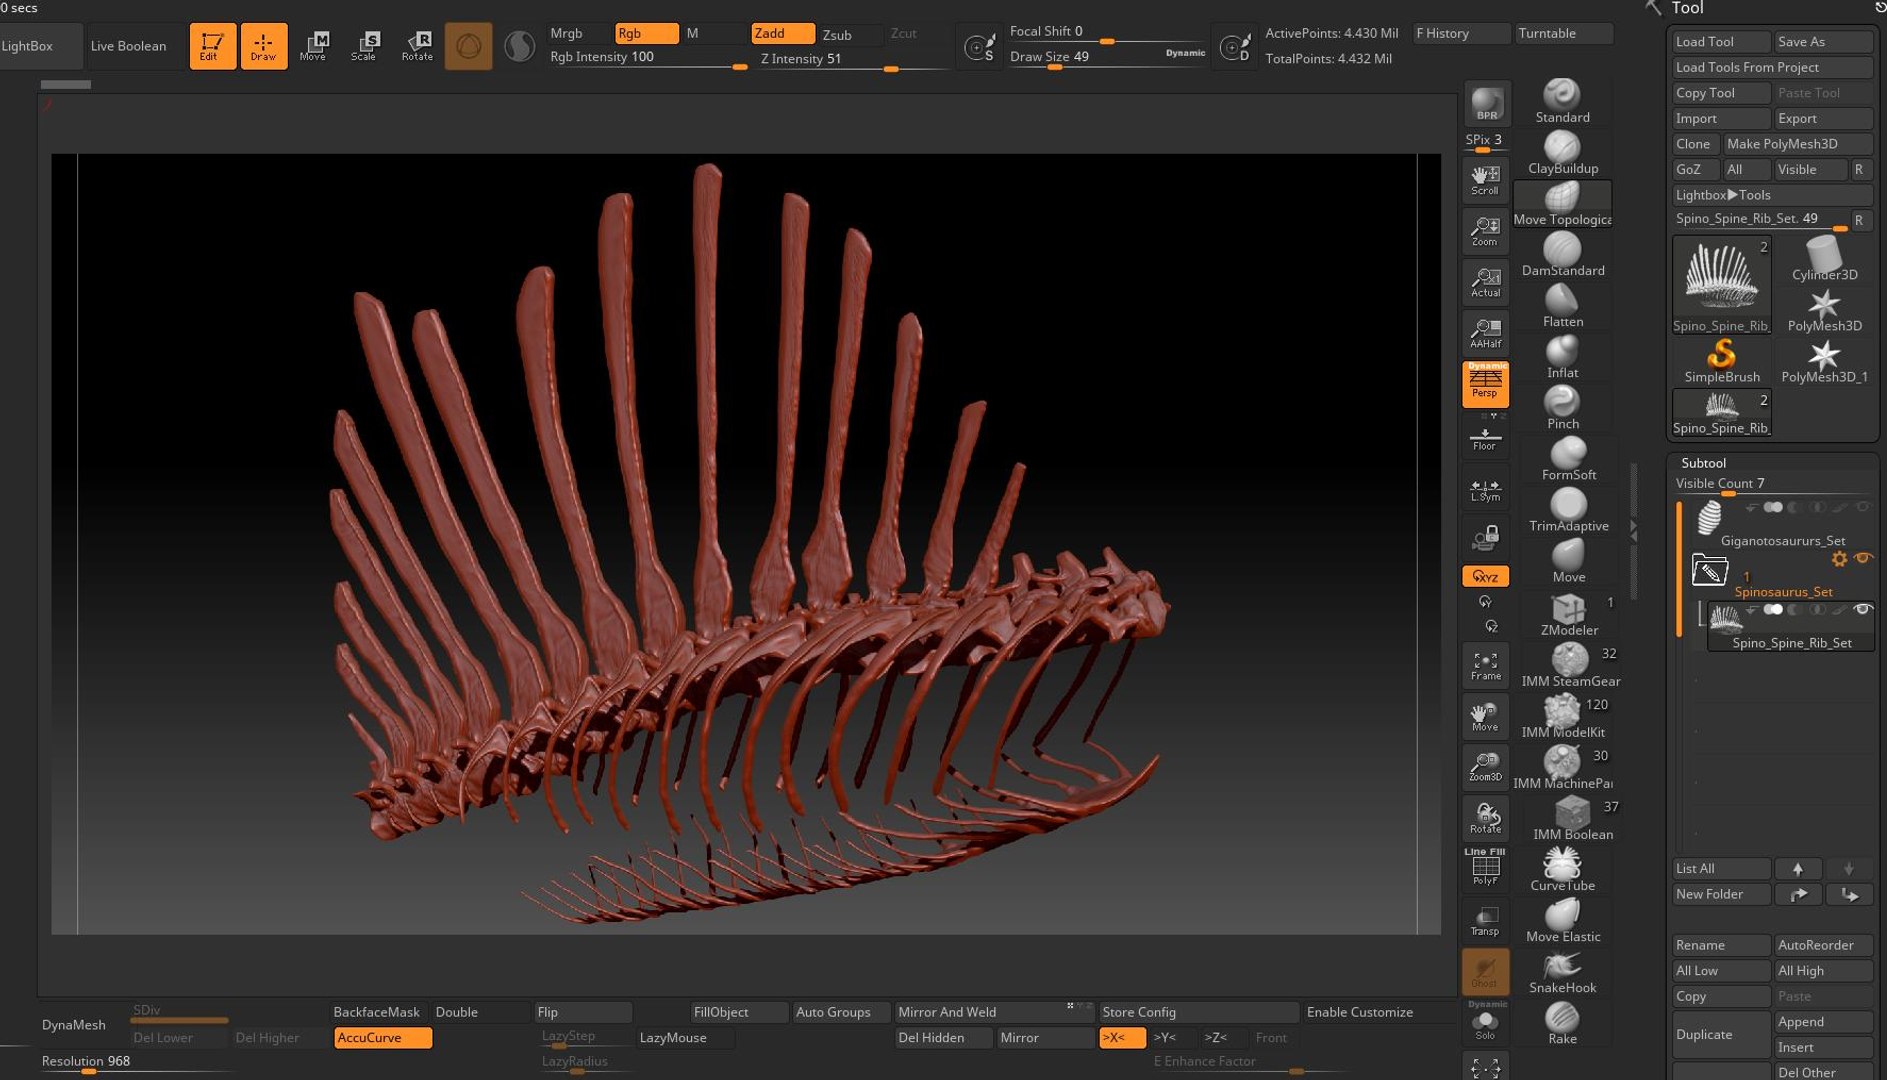Open the F History option

point(1461,33)
